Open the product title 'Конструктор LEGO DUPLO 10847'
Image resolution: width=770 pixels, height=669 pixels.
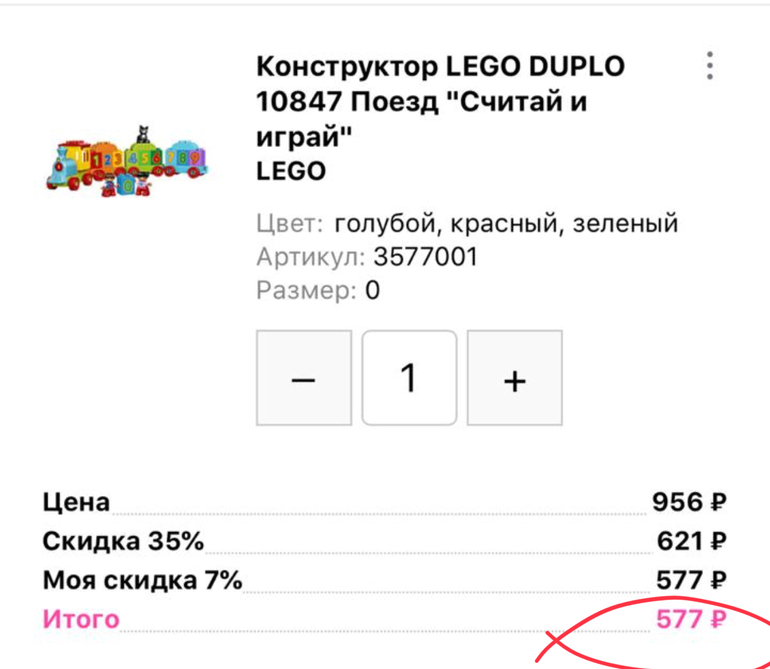[440, 101]
